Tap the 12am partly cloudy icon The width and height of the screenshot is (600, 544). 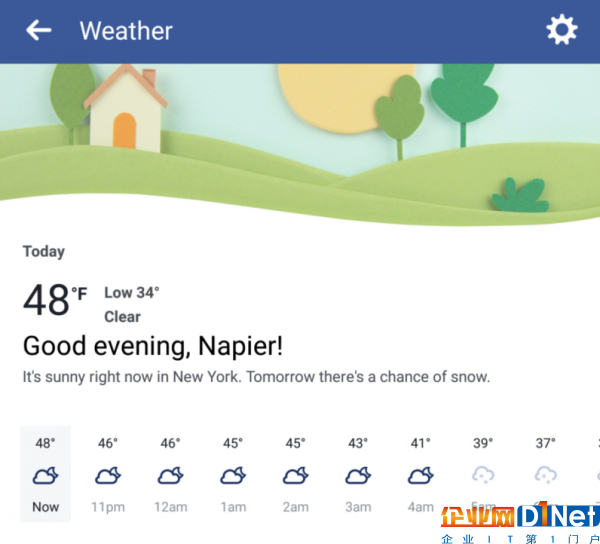click(170, 476)
